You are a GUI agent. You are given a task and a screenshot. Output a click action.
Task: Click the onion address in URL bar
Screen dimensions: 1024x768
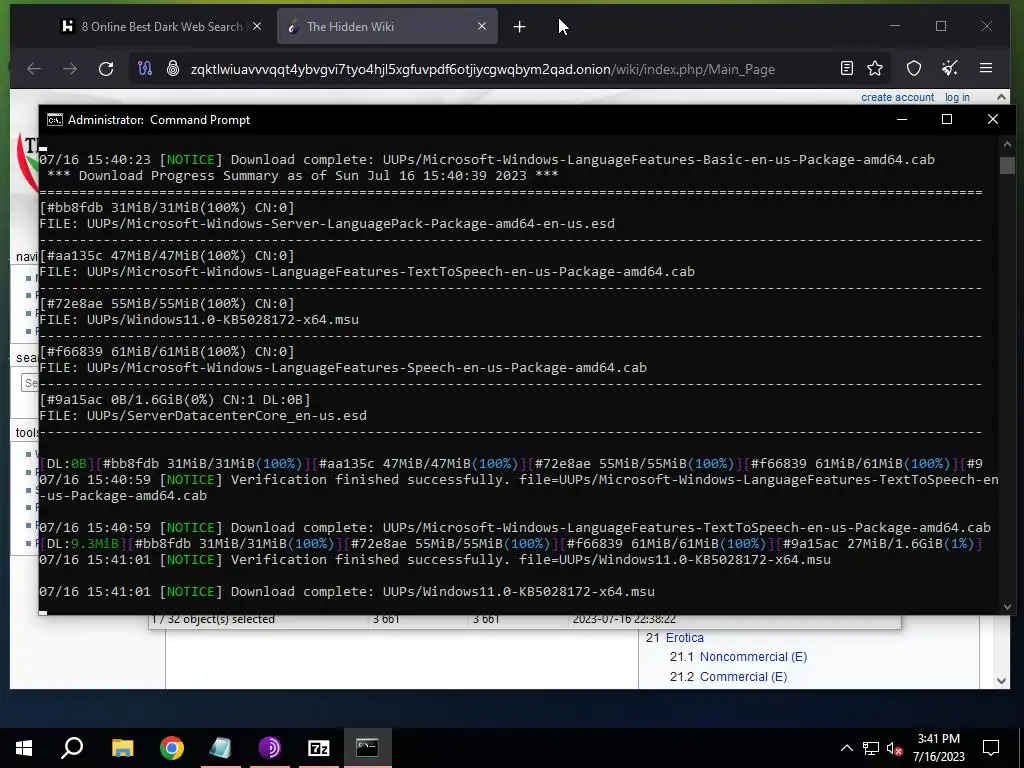click(x=483, y=69)
